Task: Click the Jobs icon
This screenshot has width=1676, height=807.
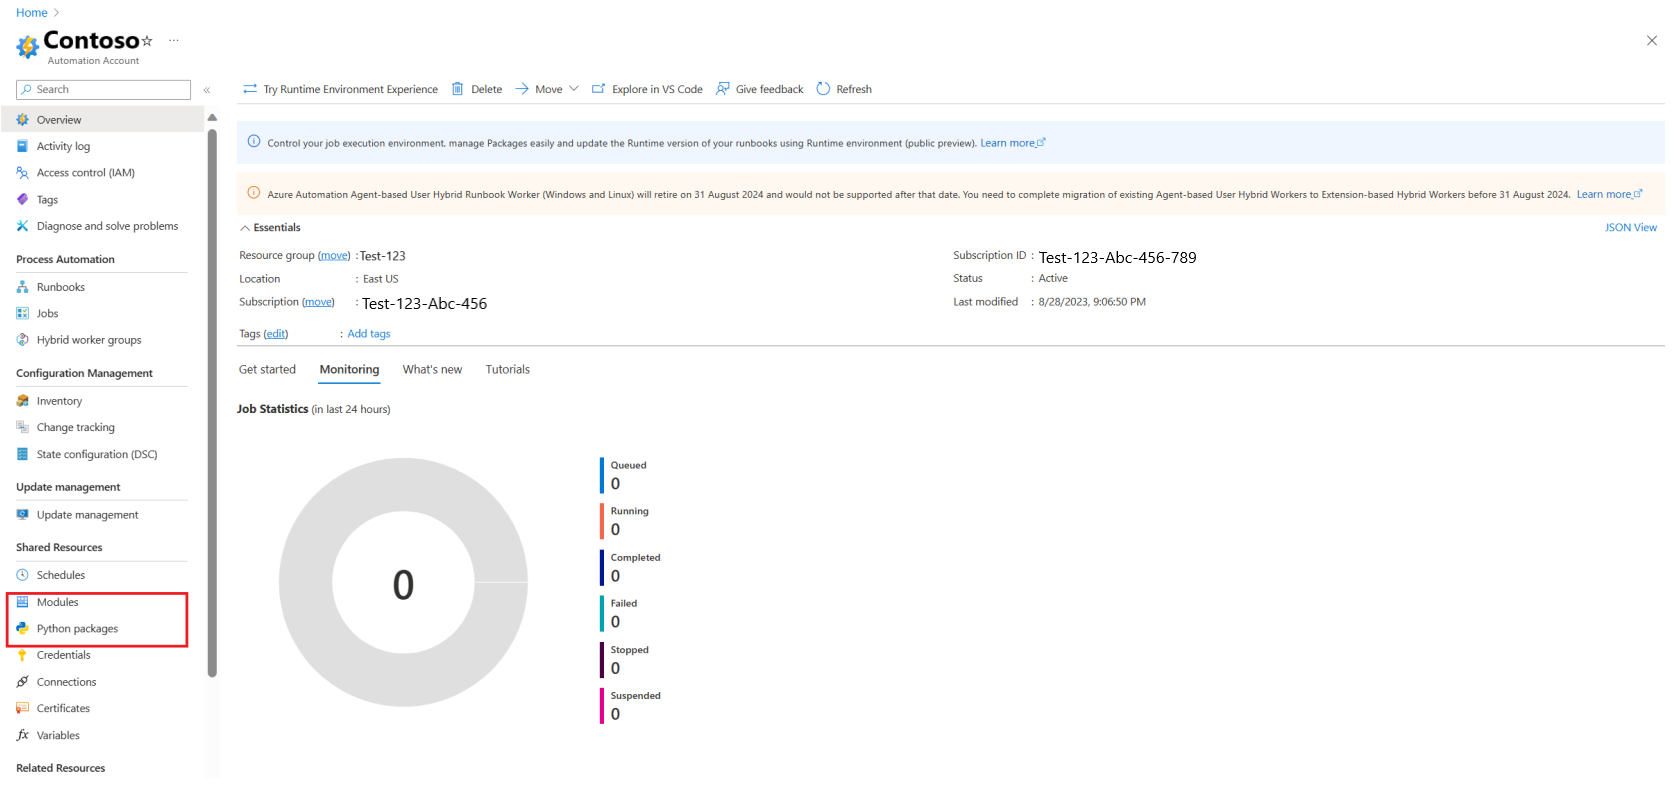Action: click(x=23, y=313)
